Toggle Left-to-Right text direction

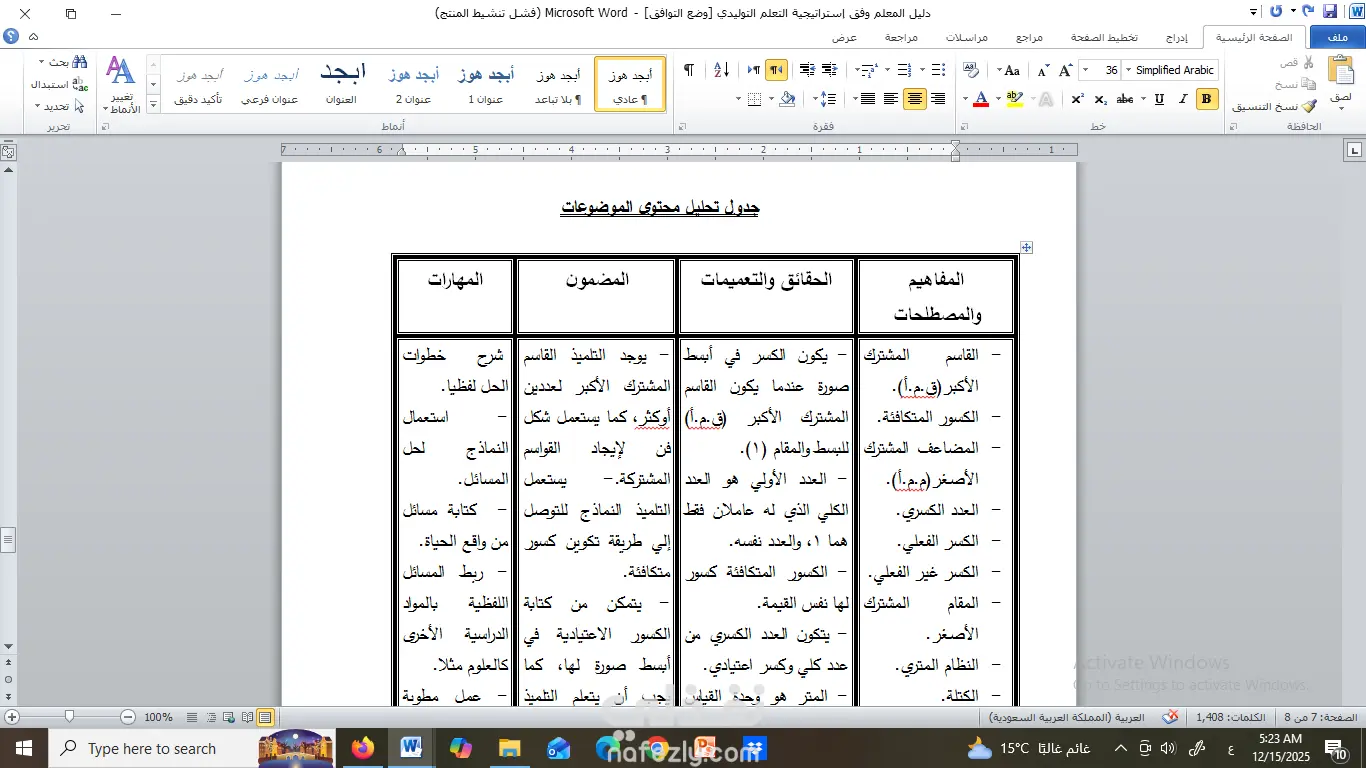pos(753,70)
